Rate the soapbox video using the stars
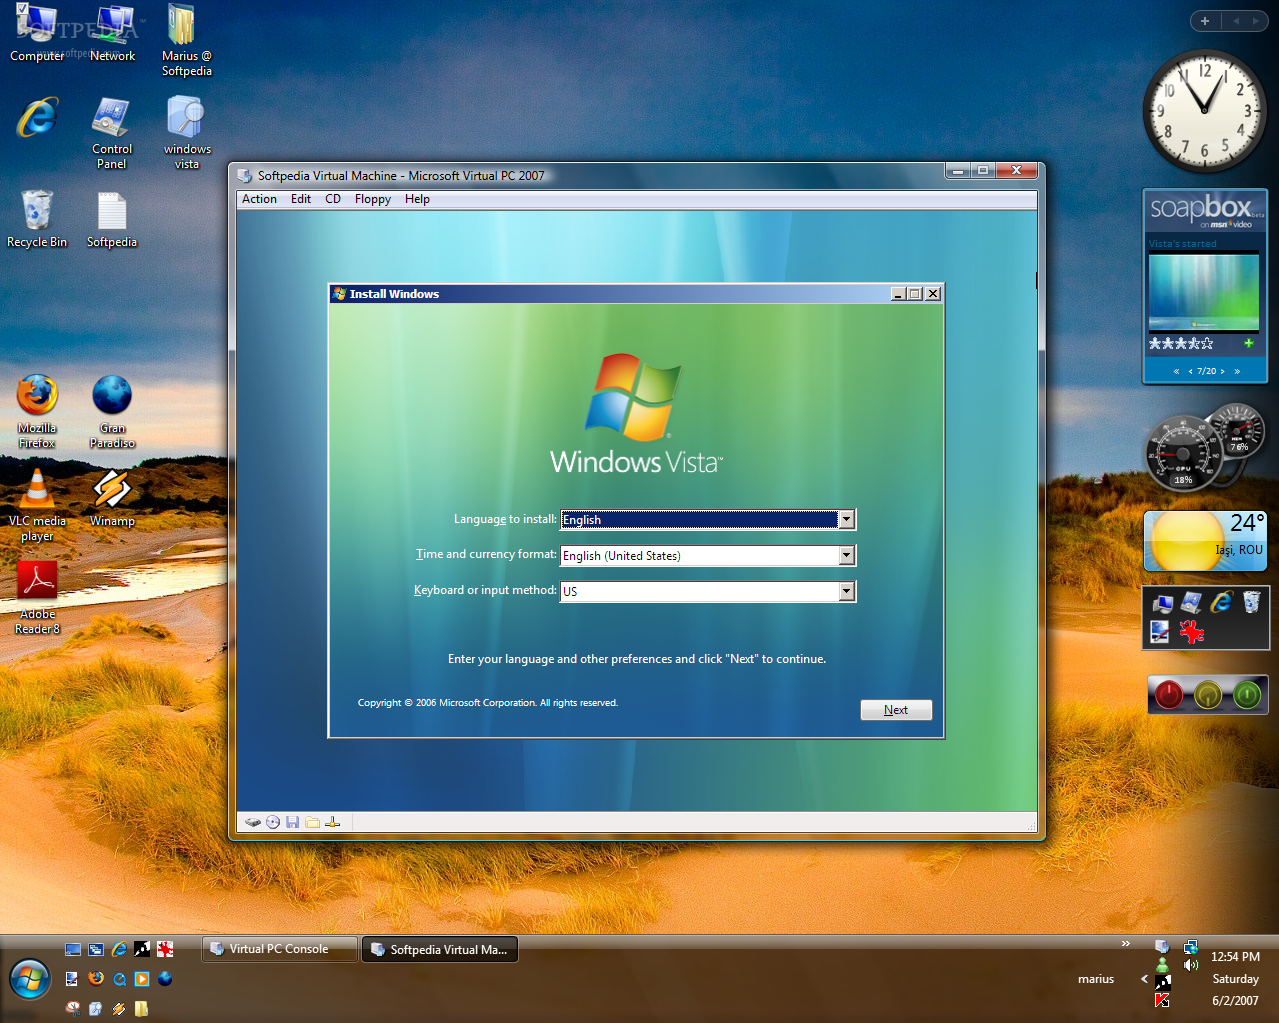Image resolution: width=1279 pixels, height=1023 pixels. [x=1180, y=343]
